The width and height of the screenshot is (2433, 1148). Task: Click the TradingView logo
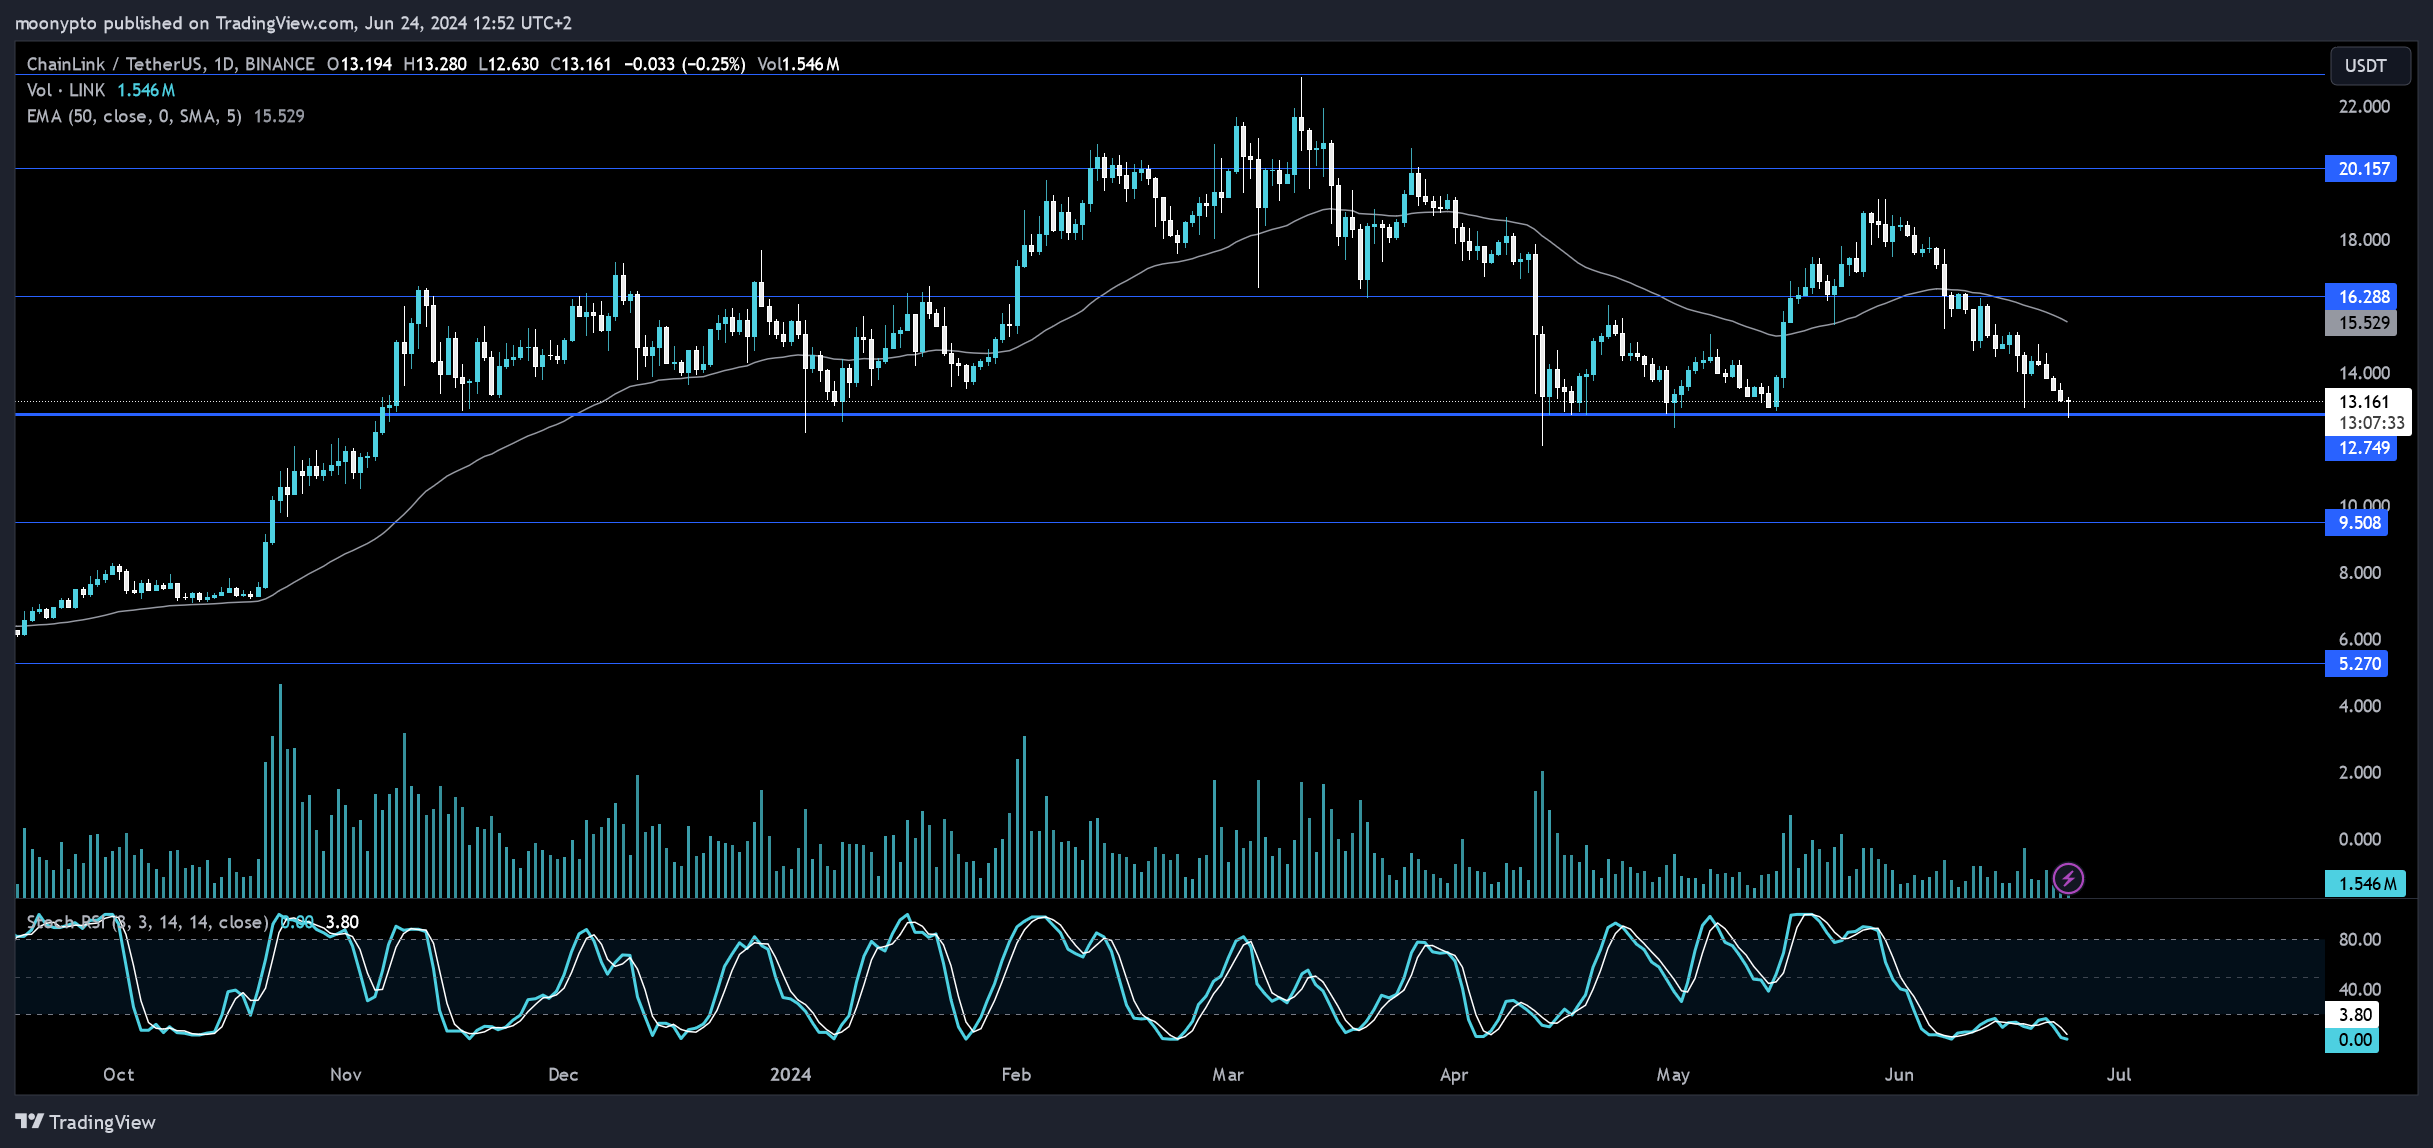coord(86,1122)
